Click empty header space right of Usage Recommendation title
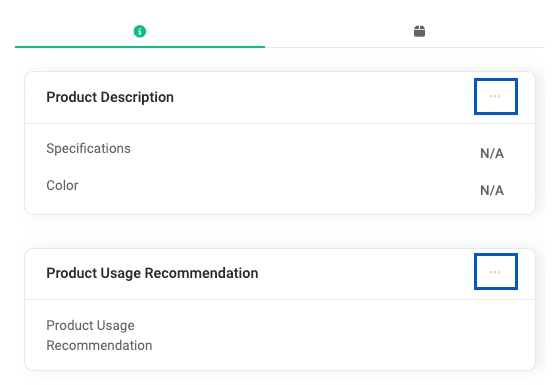 click(367, 273)
